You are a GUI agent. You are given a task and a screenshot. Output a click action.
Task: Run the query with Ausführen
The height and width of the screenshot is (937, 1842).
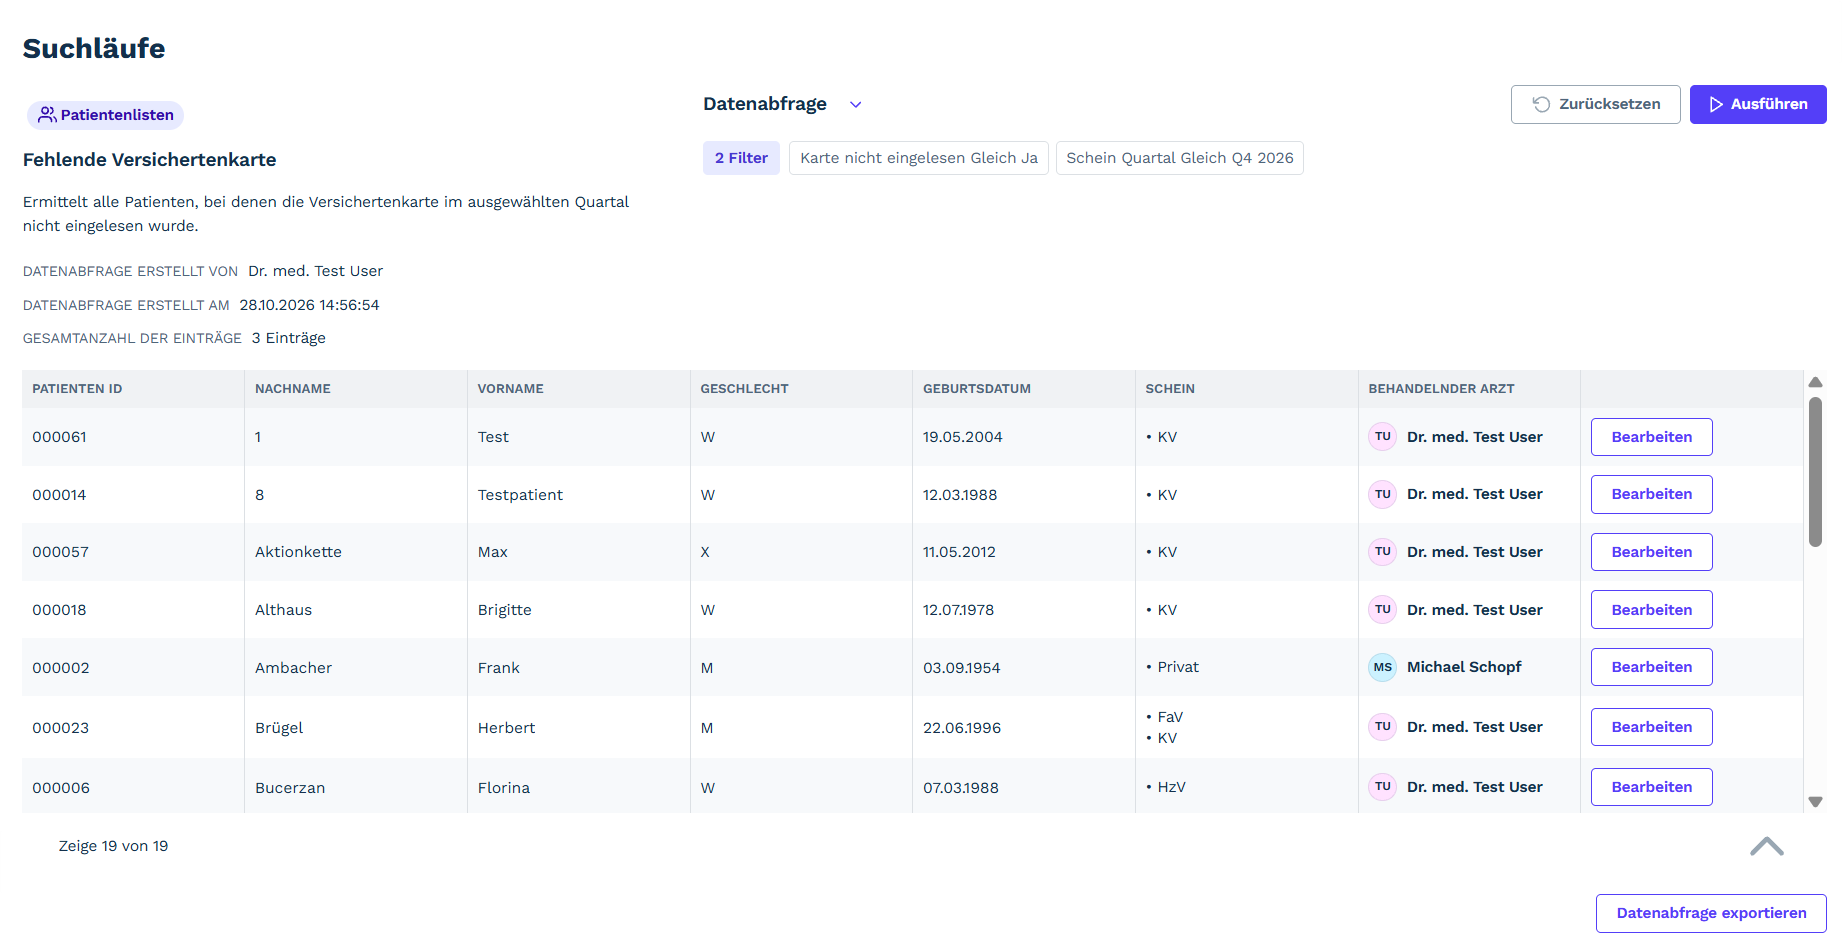pyautogui.click(x=1757, y=104)
